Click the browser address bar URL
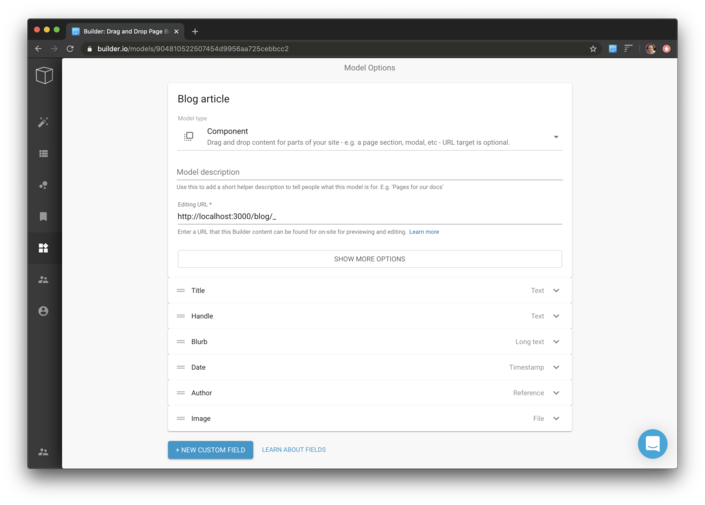Image resolution: width=705 pixels, height=505 pixels. pos(193,49)
